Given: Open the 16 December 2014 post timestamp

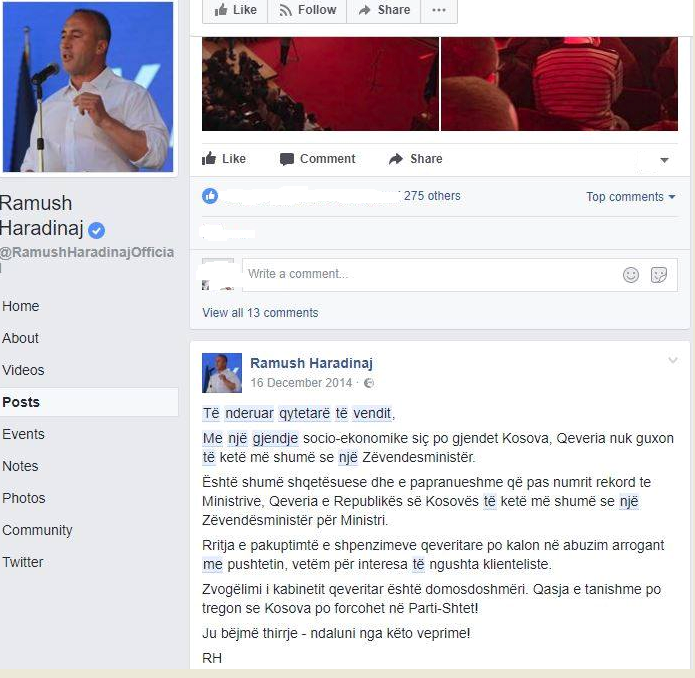Looking at the screenshot, I should pyautogui.click(x=301, y=383).
